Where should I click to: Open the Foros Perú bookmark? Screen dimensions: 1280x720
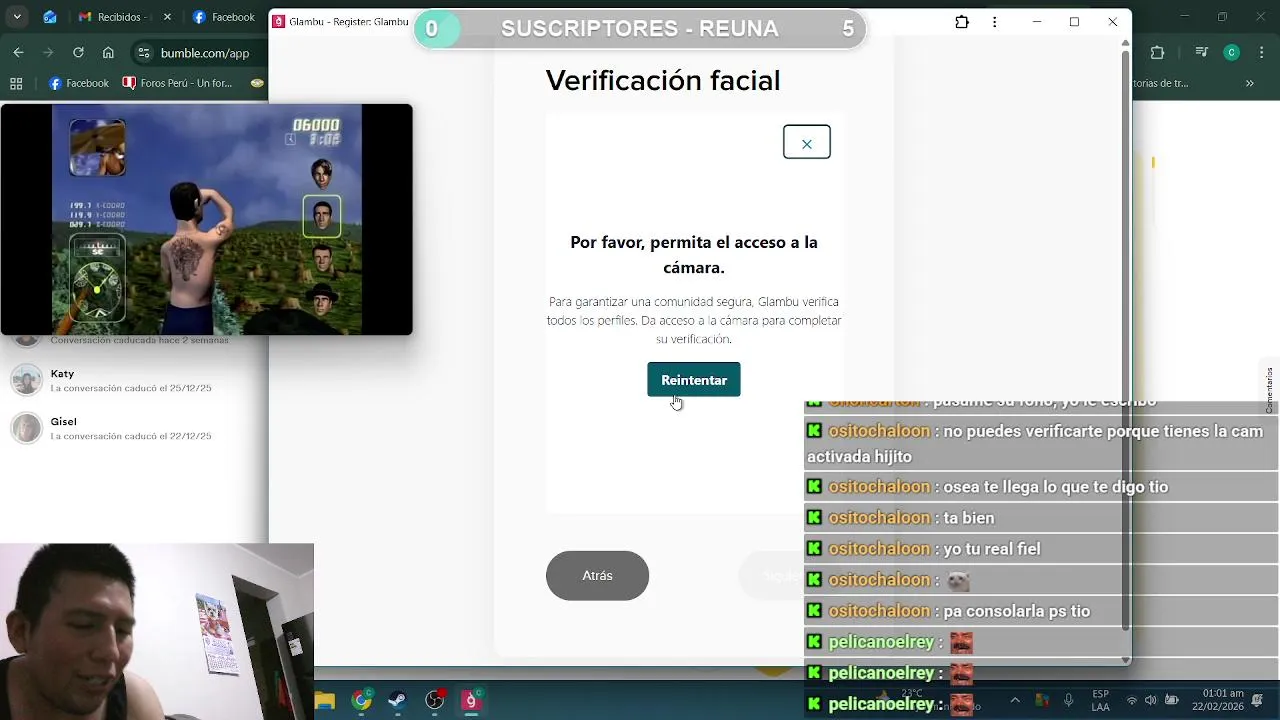178,84
